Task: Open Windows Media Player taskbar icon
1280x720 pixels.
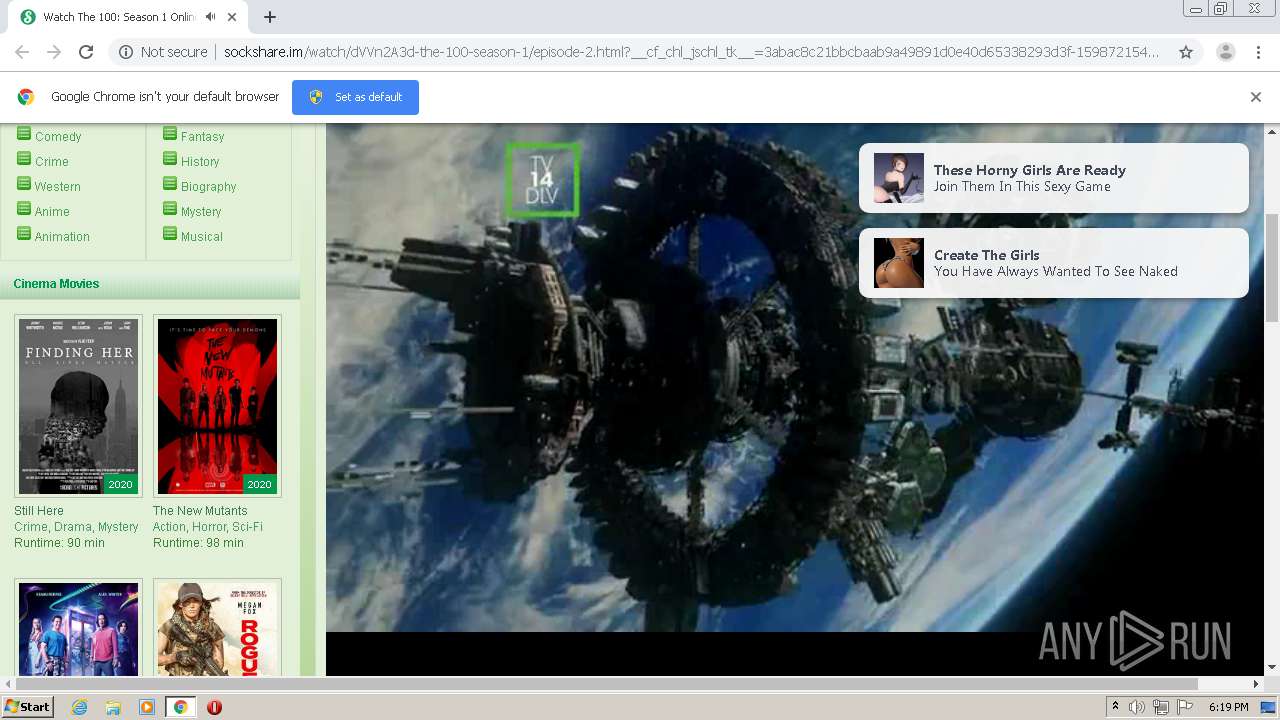Action: (x=147, y=707)
